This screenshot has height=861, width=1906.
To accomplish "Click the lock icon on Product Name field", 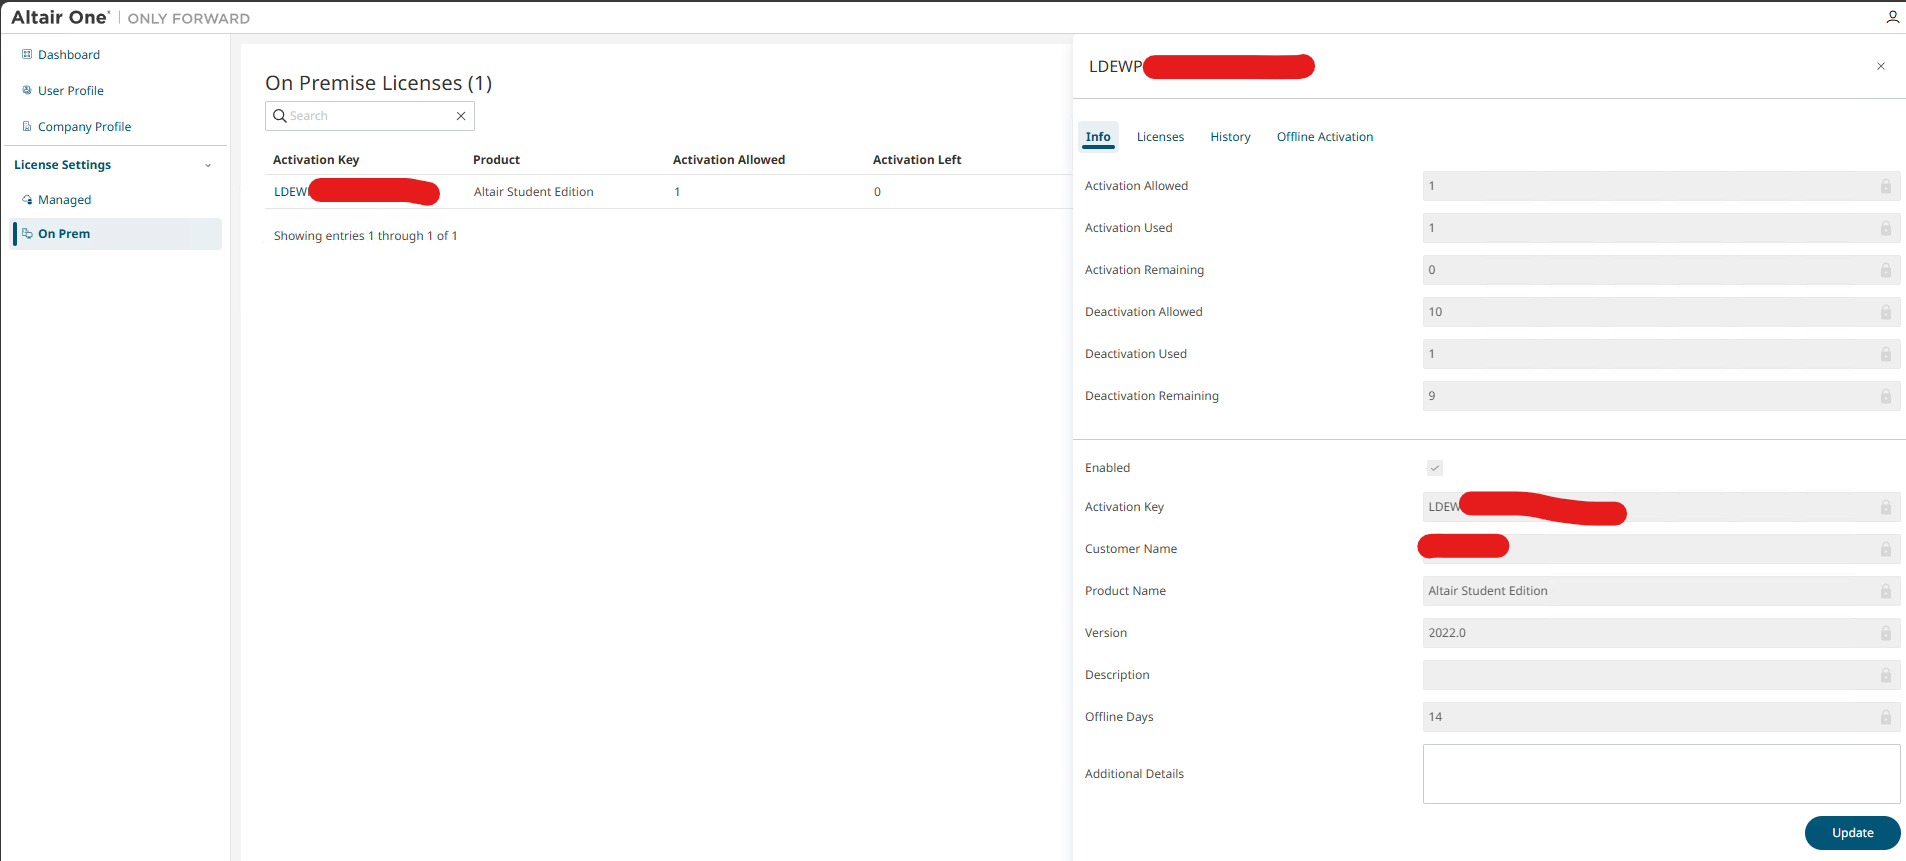I will 1886,591.
